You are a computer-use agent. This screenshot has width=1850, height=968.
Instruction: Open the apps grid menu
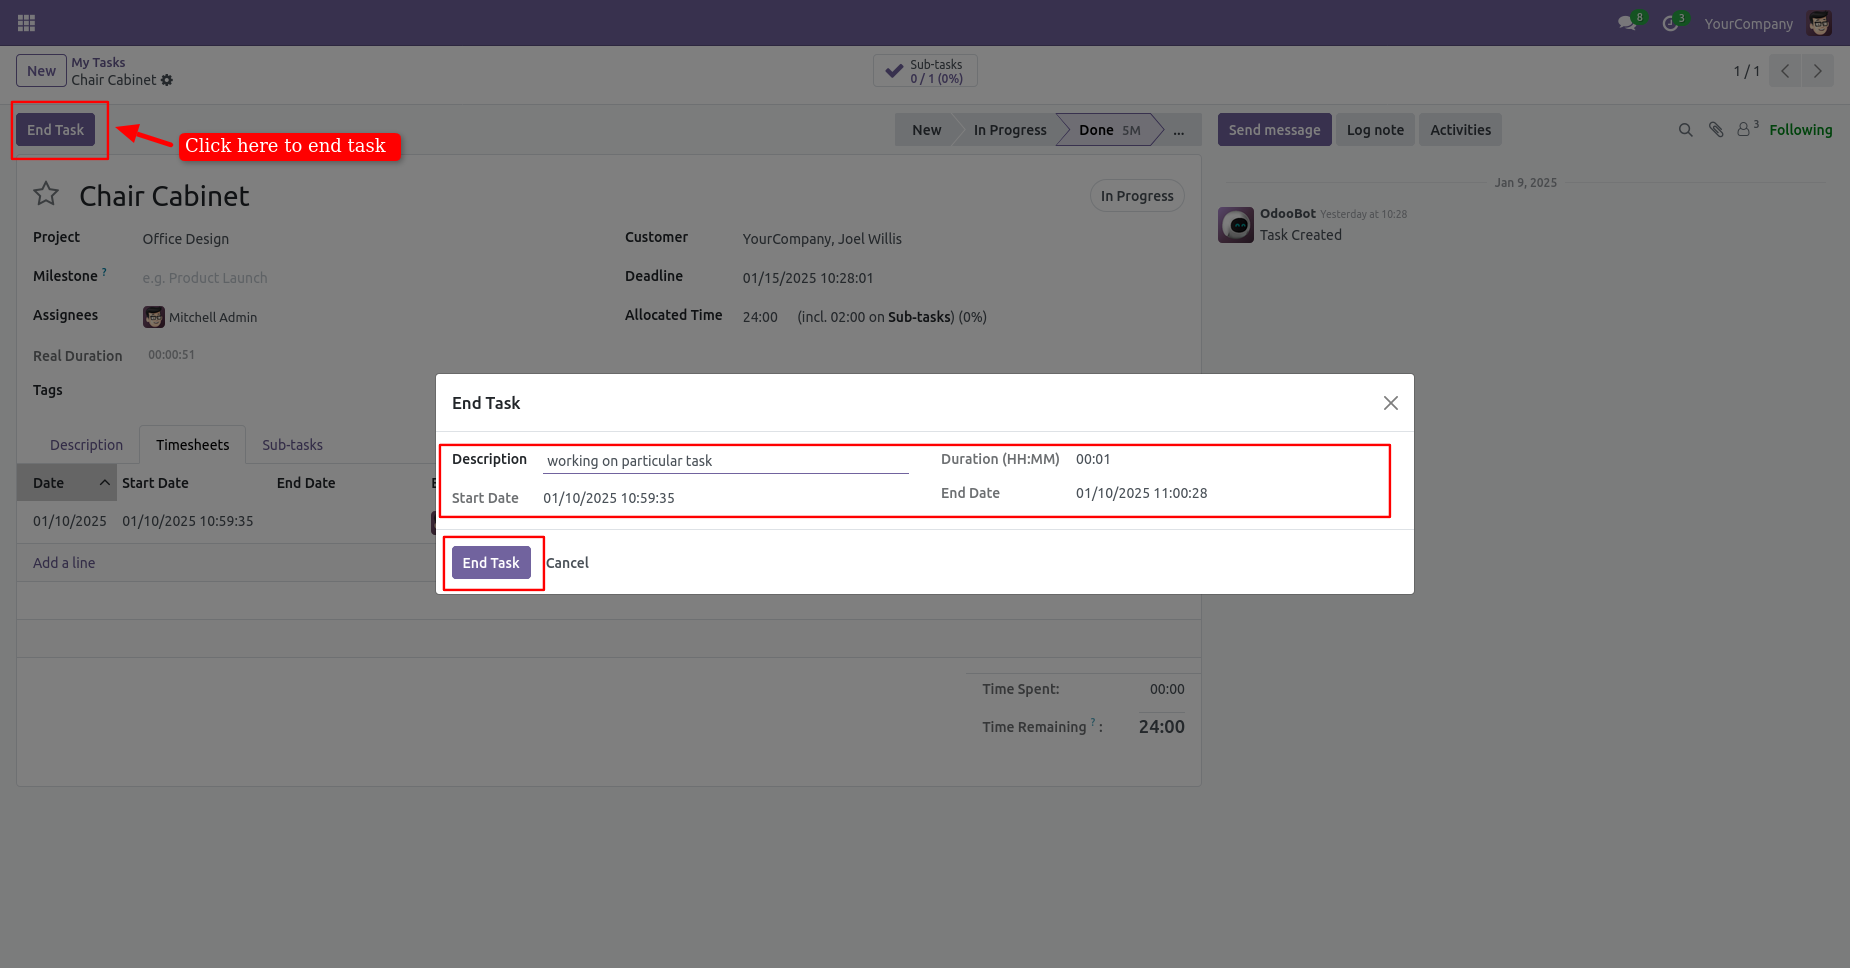(x=27, y=23)
